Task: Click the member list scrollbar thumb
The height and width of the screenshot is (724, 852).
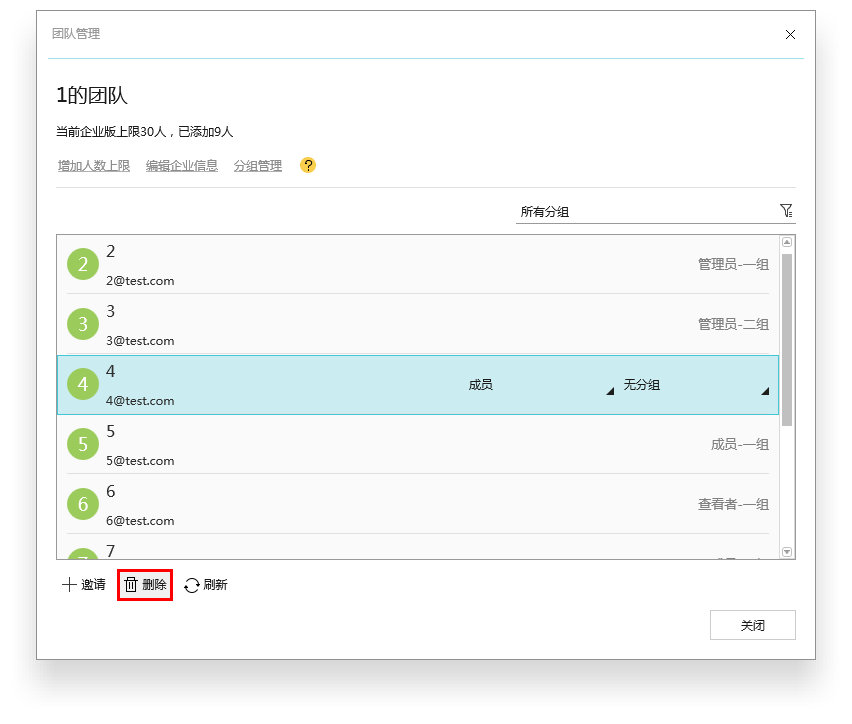Action: tap(787, 340)
